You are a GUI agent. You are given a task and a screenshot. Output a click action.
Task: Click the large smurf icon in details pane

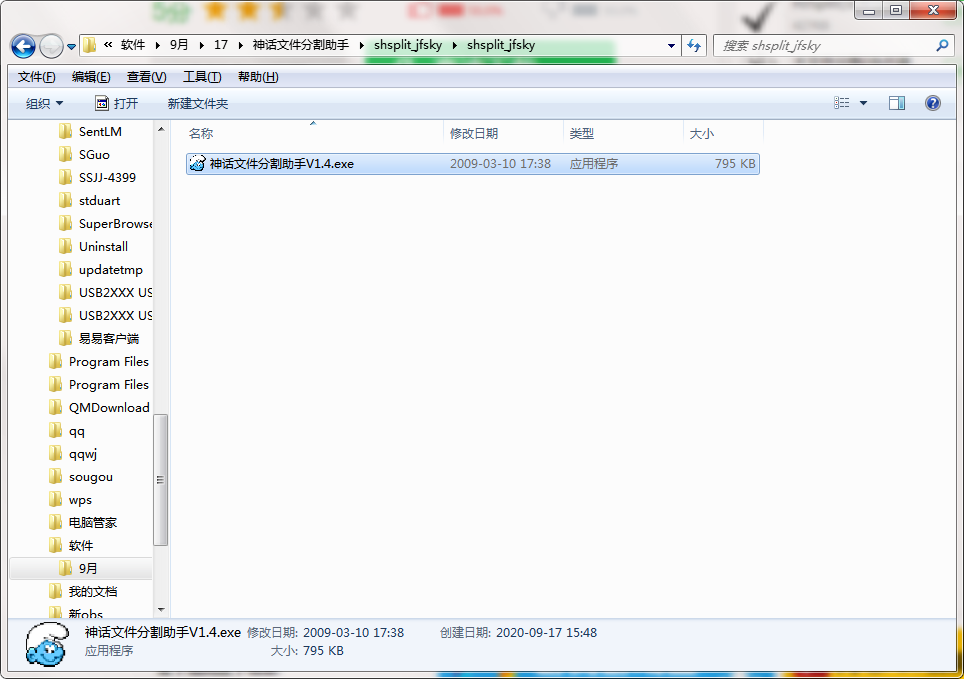tap(47, 643)
